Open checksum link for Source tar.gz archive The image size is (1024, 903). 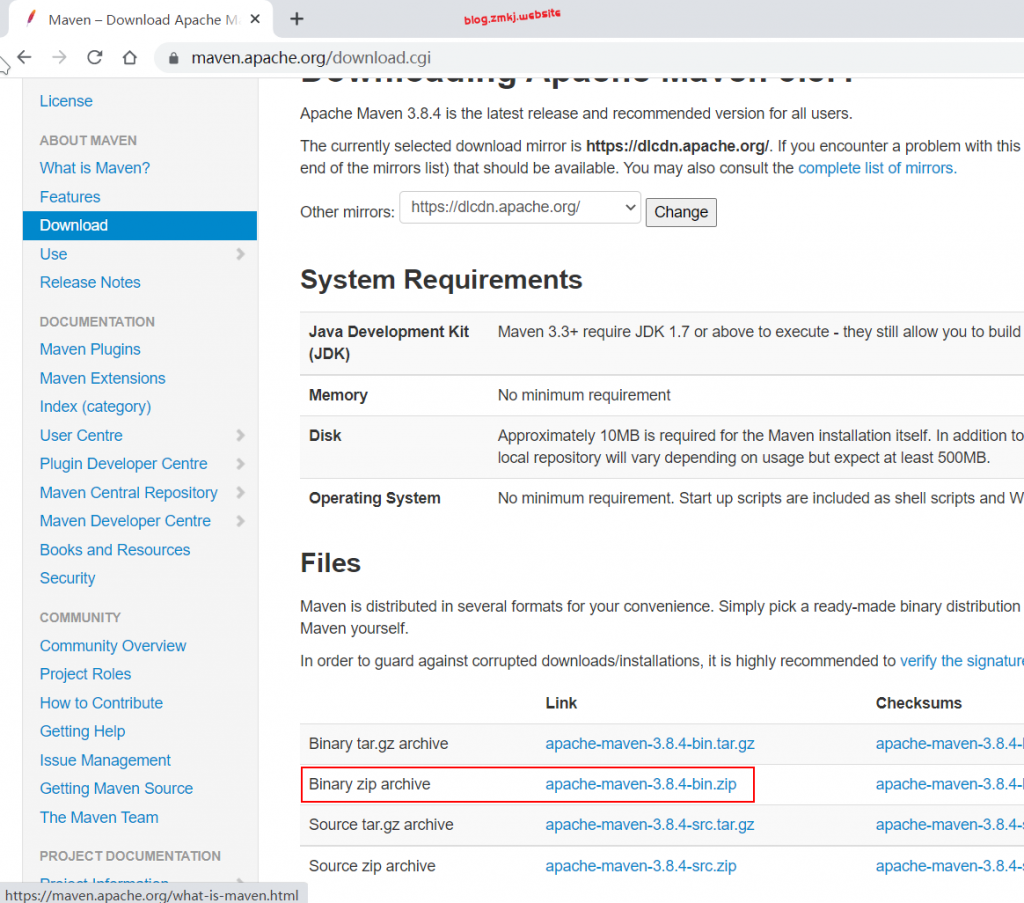coord(950,825)
